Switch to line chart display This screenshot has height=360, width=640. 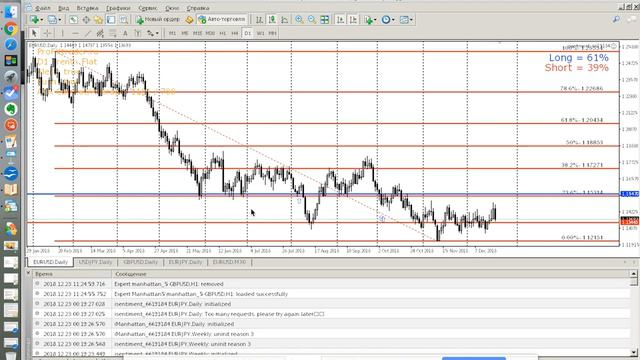click(284, 20)
